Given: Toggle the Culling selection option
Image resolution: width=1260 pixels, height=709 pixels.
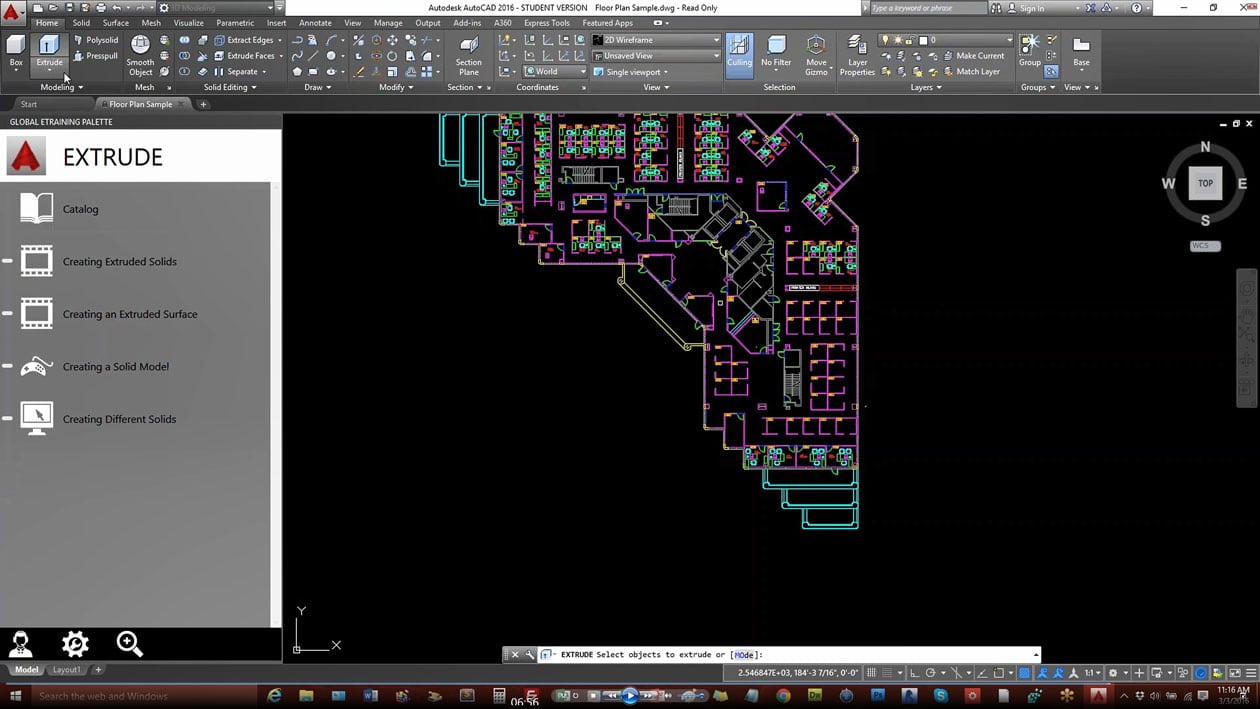Looking at the screenshot, I should click(739, 53).
